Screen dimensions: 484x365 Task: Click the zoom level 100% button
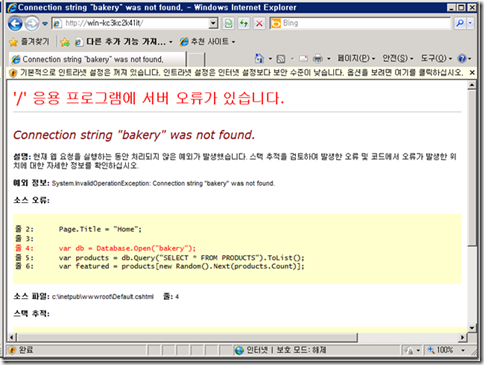pyautogui.click(x=441, y=350)
